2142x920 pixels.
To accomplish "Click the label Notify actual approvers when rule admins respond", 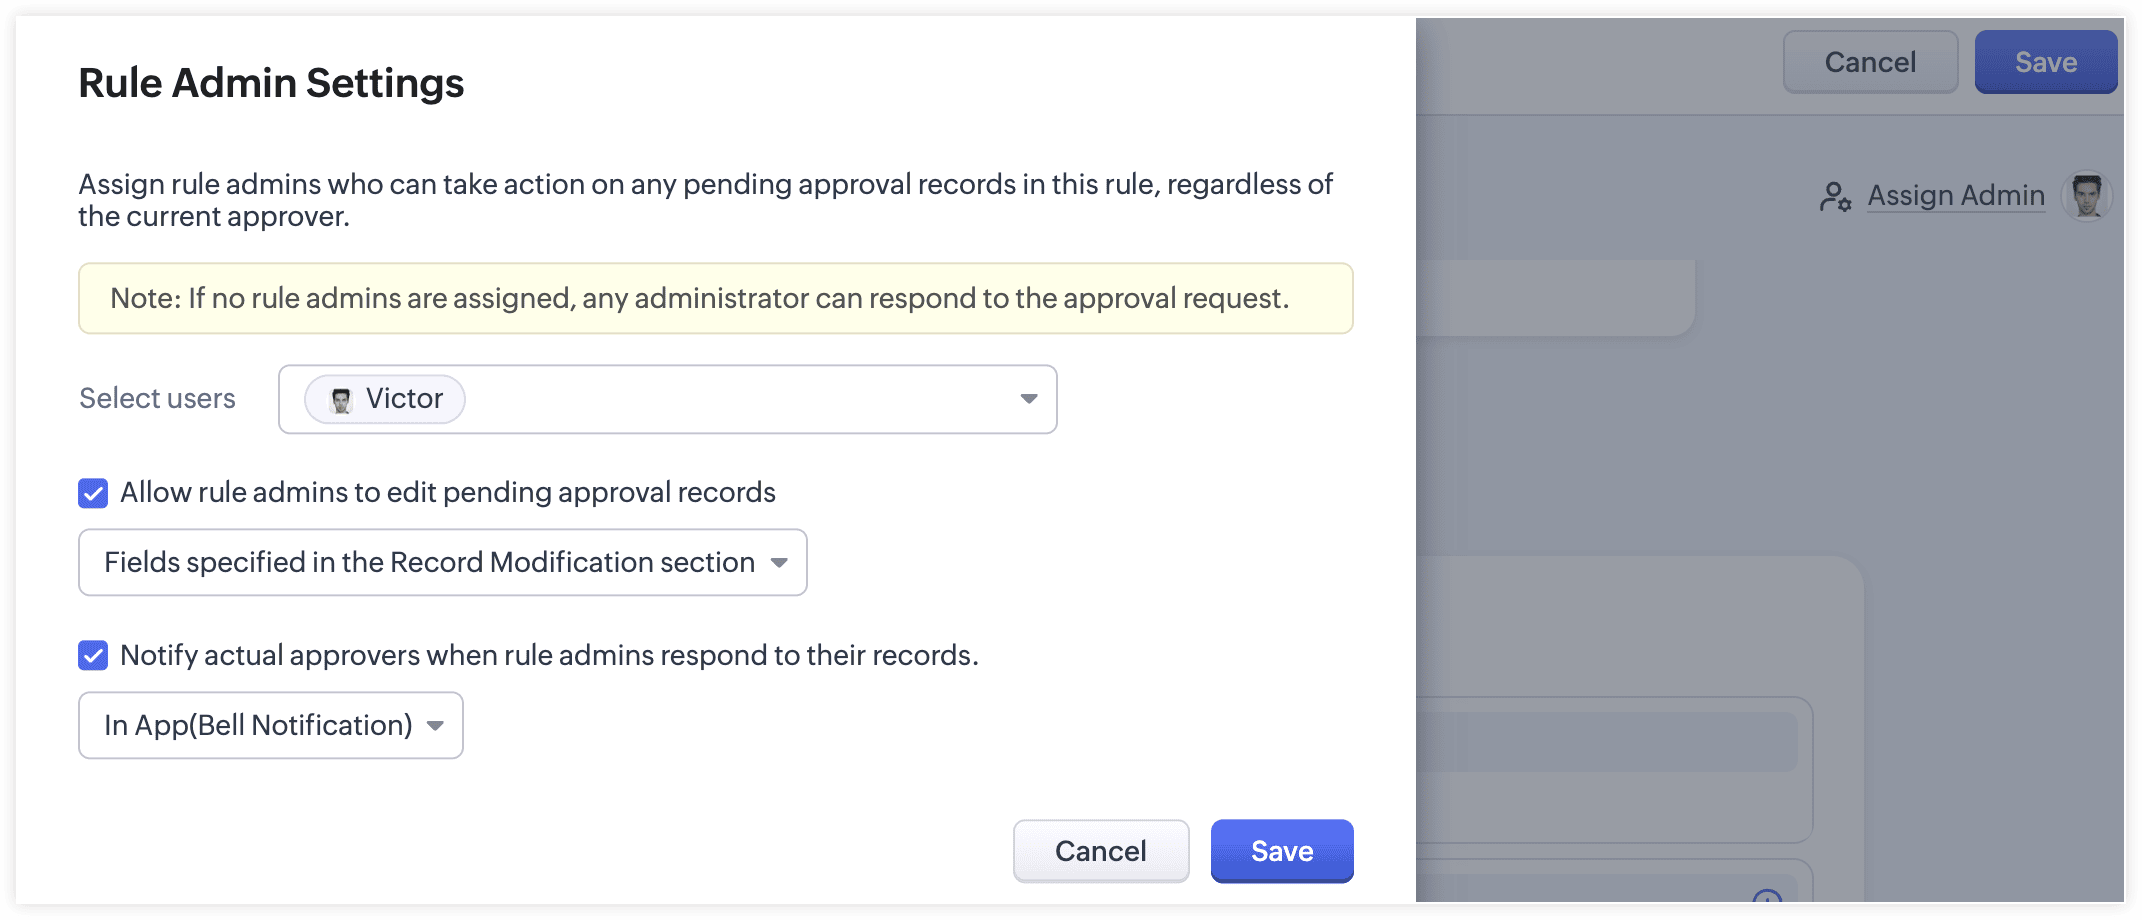I will point(549,656).
